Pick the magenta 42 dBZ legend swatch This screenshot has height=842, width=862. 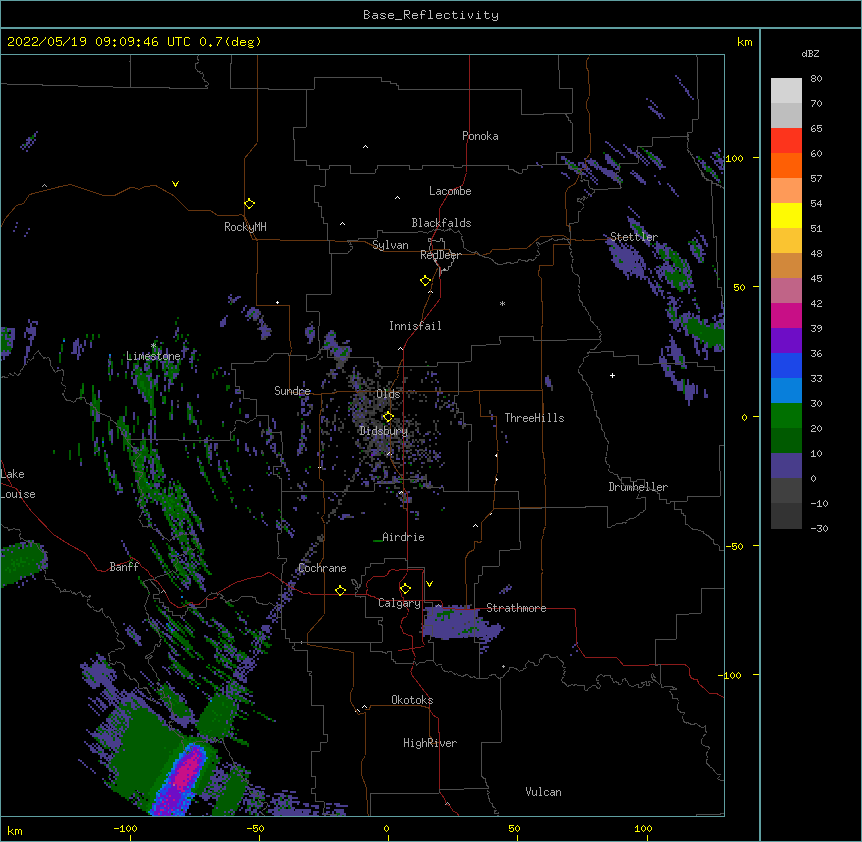tap(786, 315)
